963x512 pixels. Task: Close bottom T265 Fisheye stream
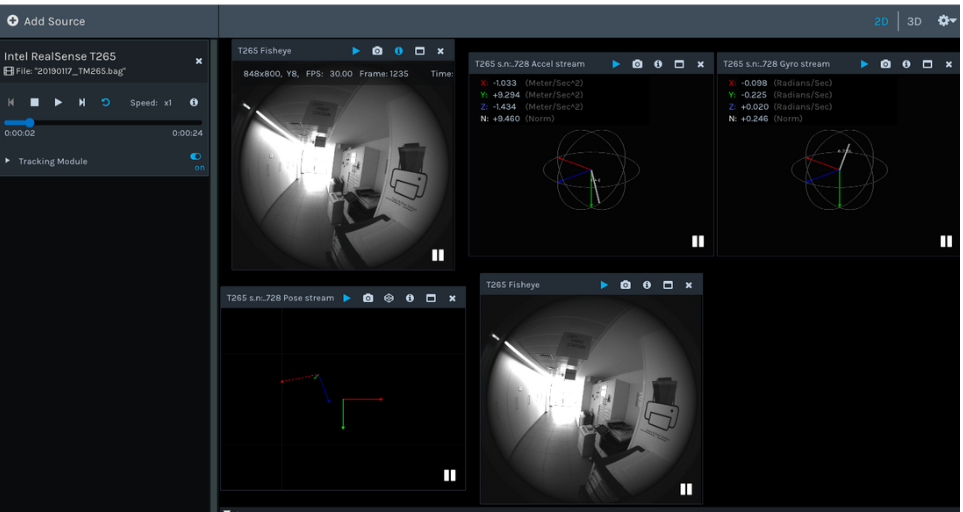(x=688, y=285)
